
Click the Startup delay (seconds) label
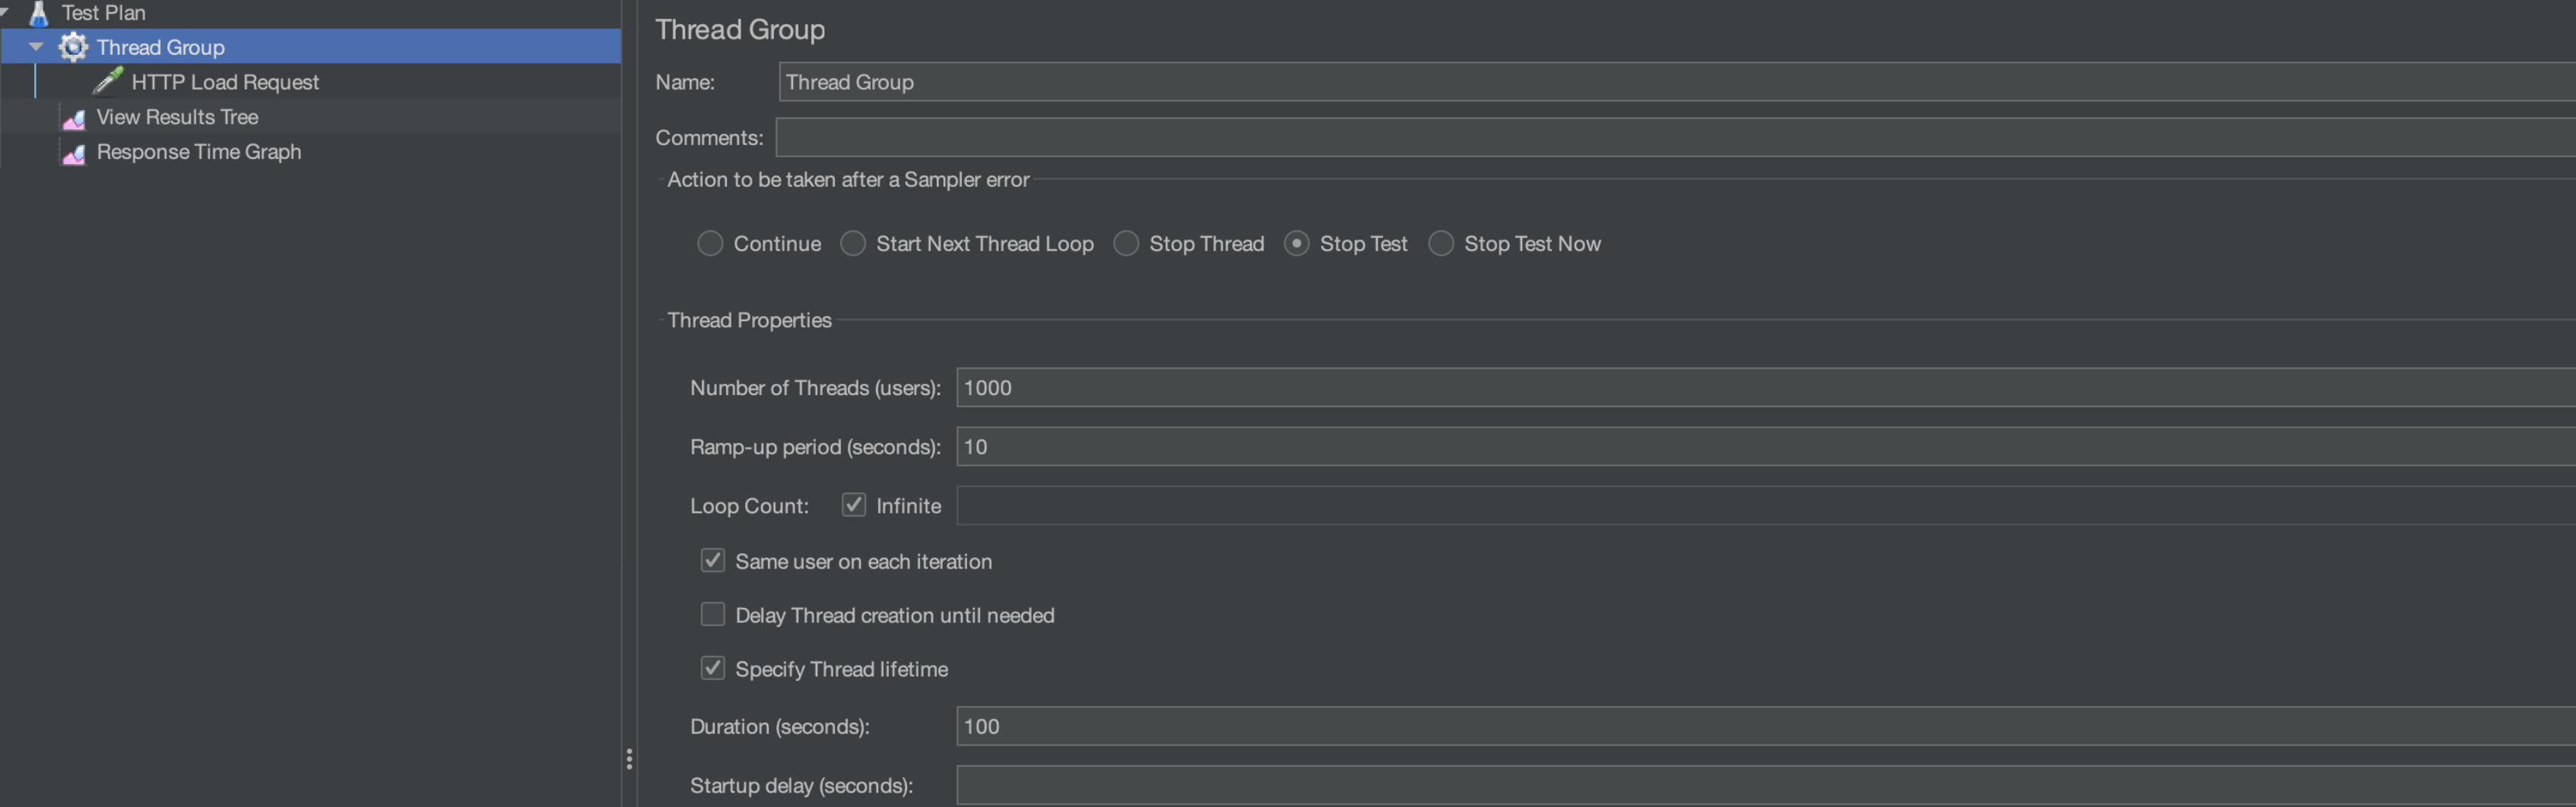click(x=801, y=786)
